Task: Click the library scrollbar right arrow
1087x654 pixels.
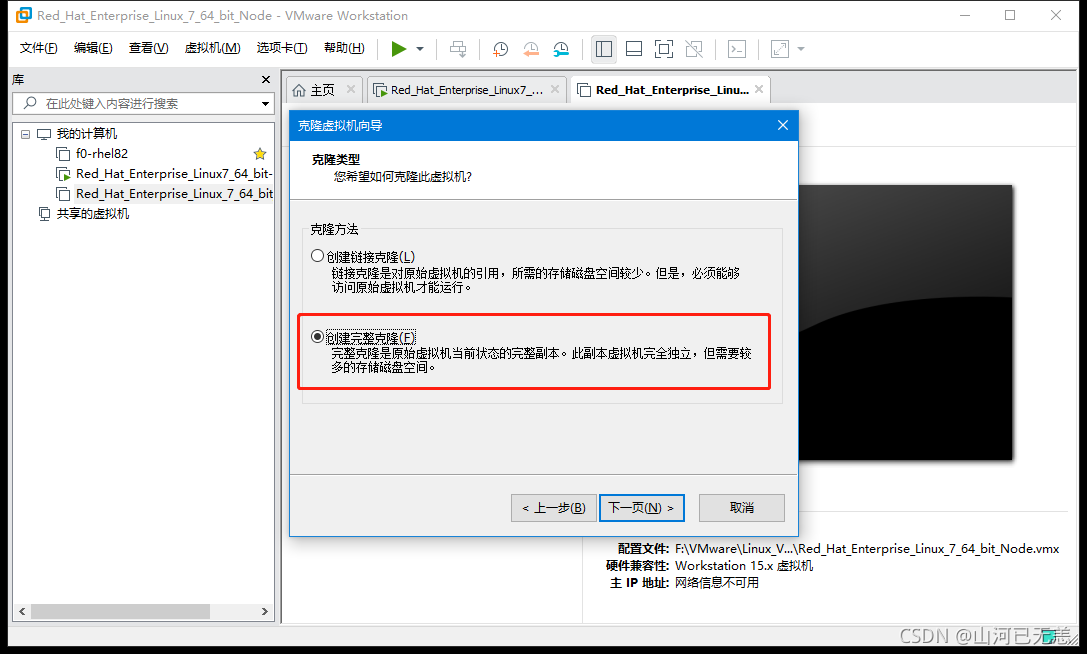Action: pos(265,612)
